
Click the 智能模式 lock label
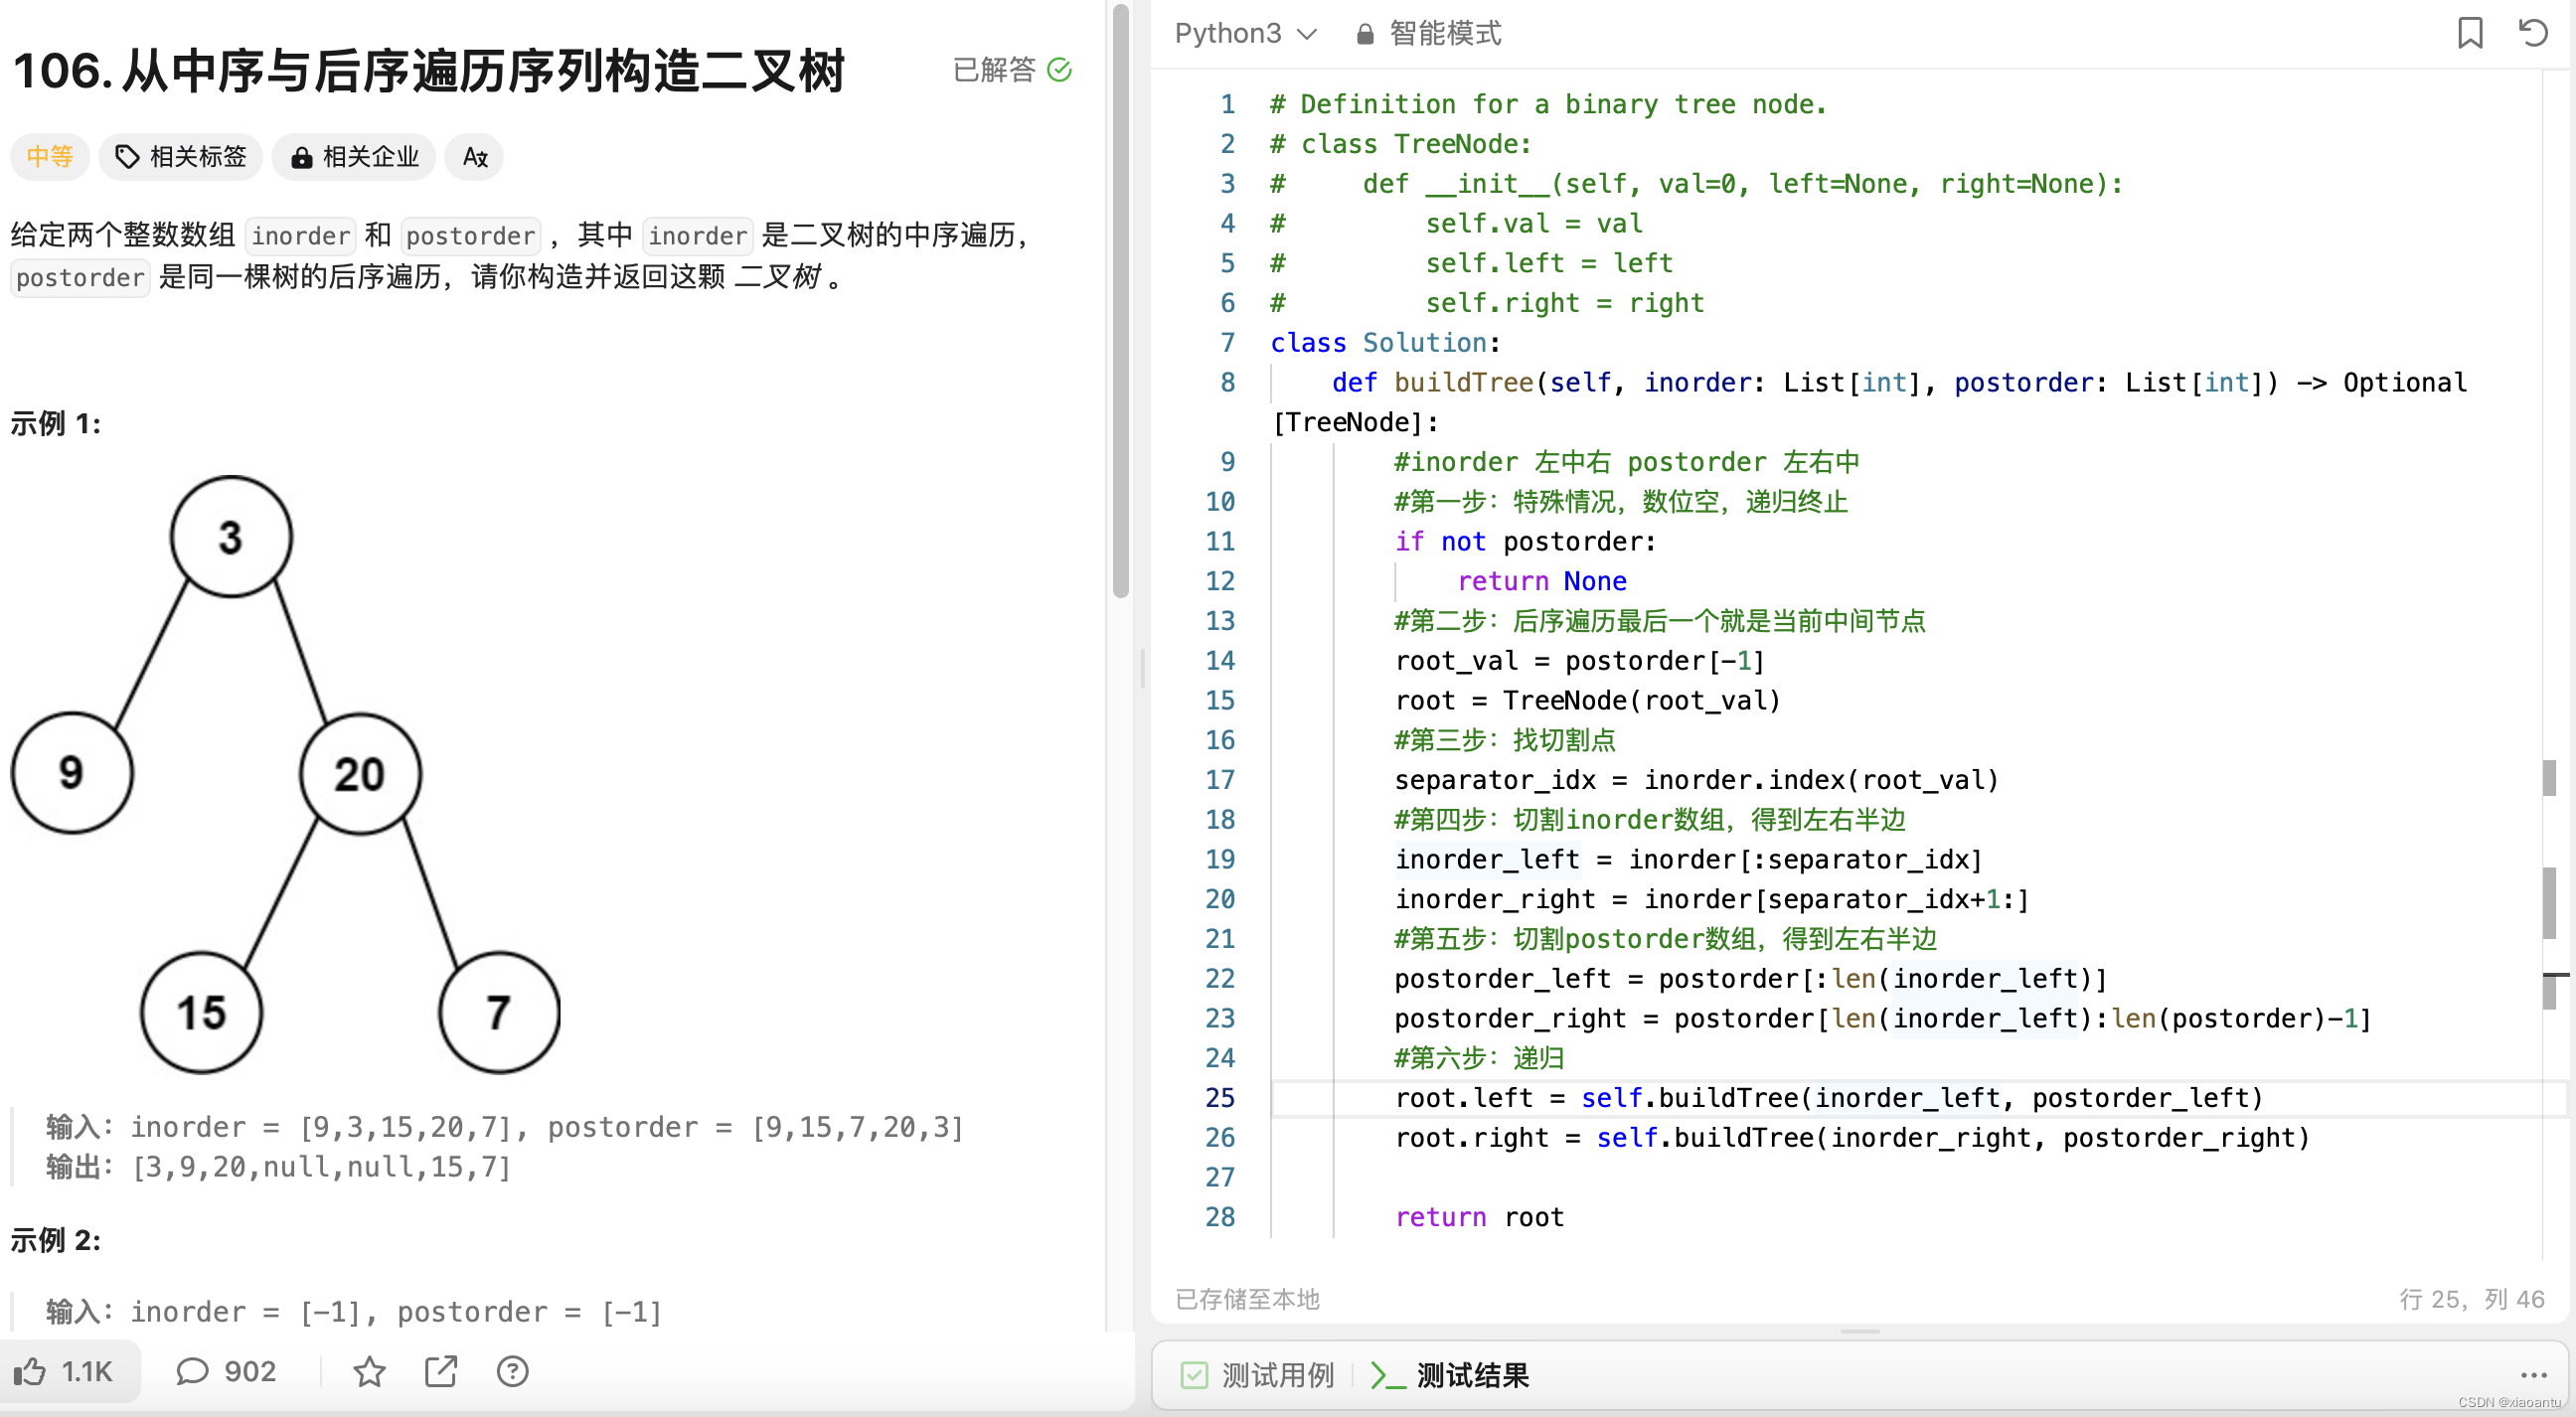tap(1428, 33)
